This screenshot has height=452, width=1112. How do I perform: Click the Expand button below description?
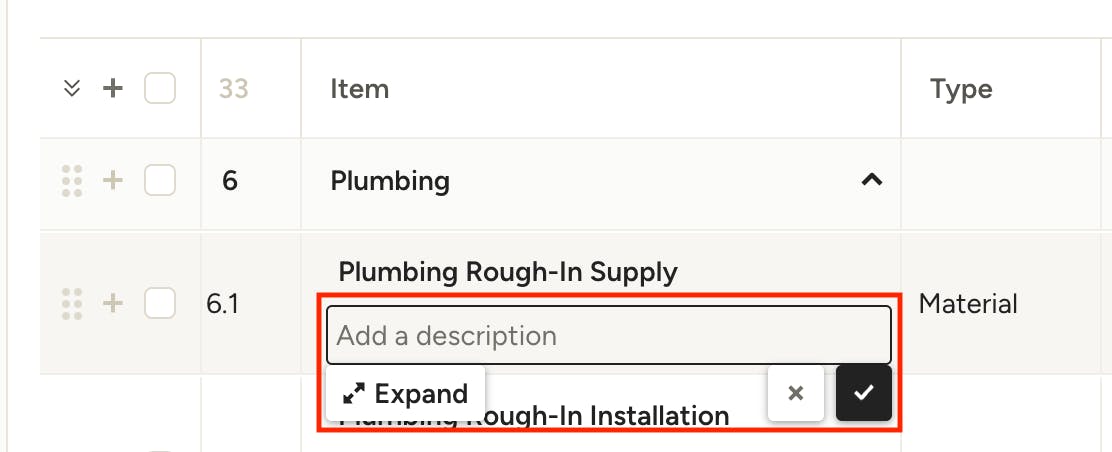[x=405, y=393]
